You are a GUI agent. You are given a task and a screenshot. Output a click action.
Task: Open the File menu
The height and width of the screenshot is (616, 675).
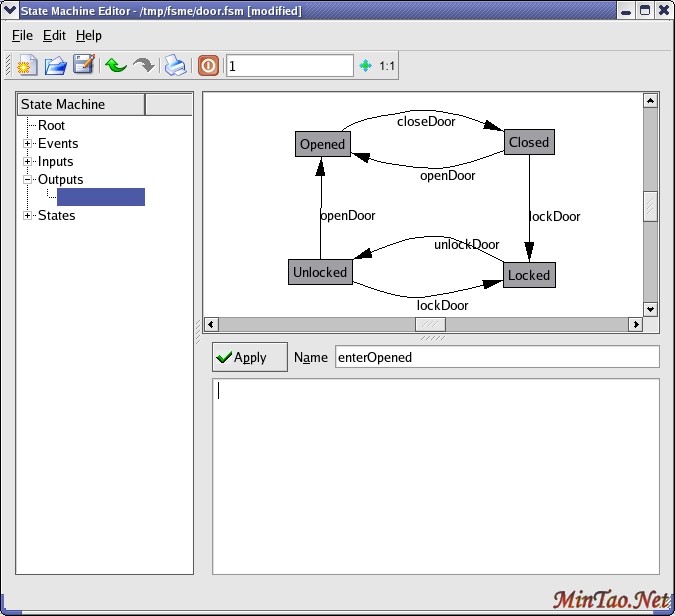(x=22, y=35)
